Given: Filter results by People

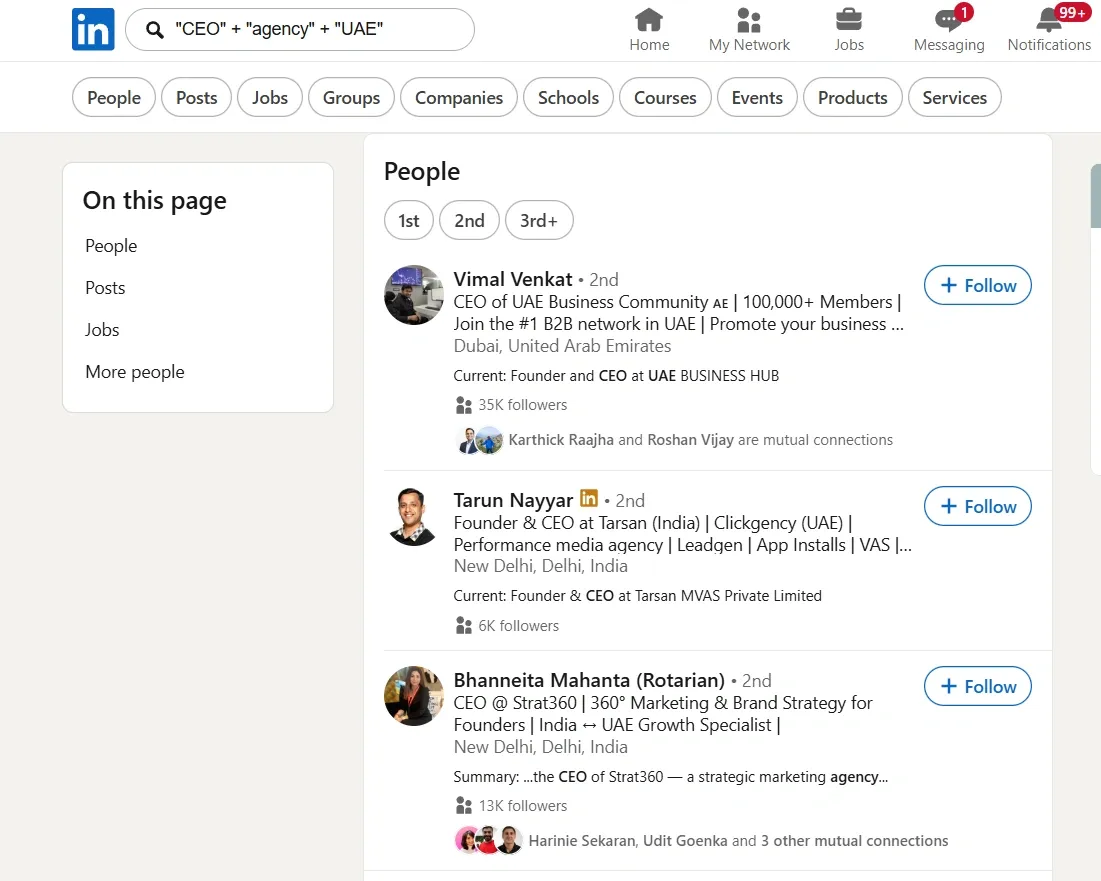Looking at the screenshot, I should (114, 98).
